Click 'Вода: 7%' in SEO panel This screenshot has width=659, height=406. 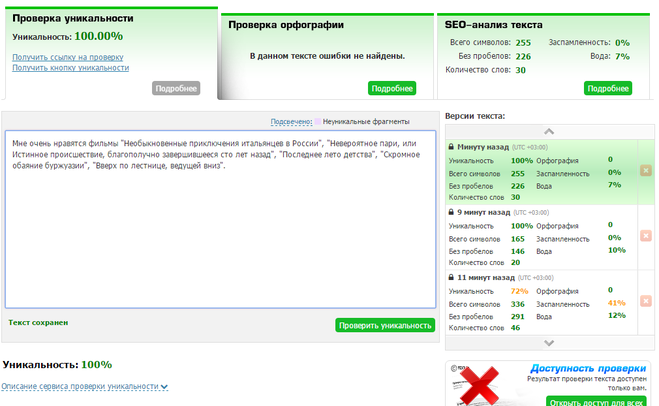click(610, 56)
